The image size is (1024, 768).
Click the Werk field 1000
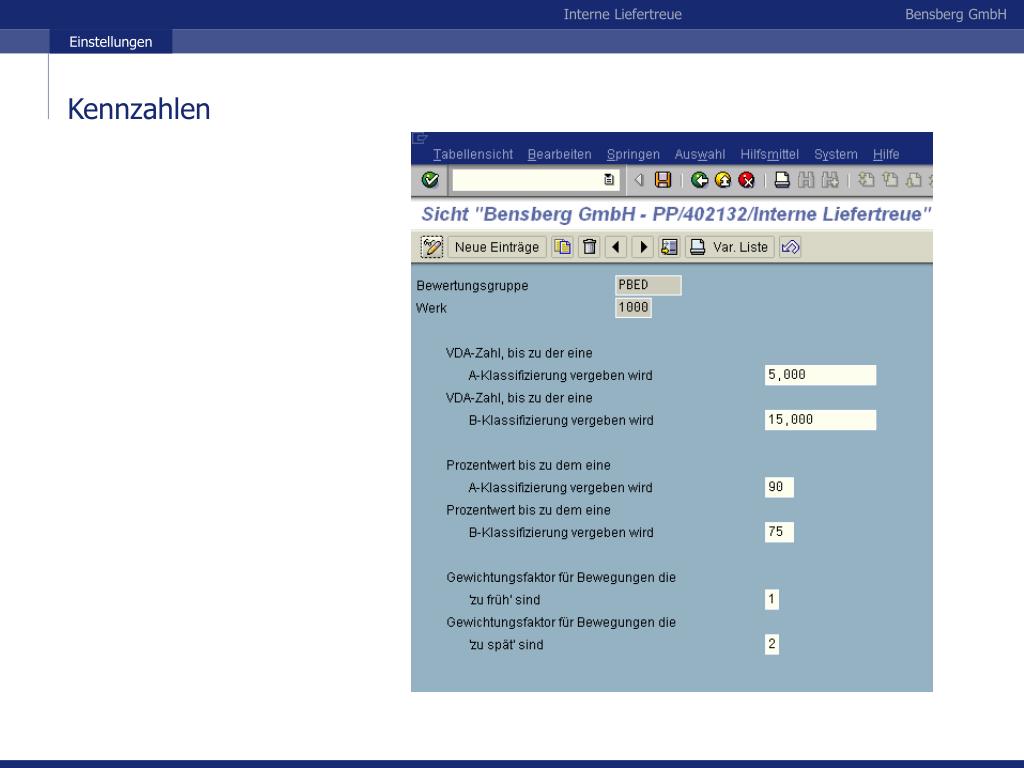pos(633,307)
